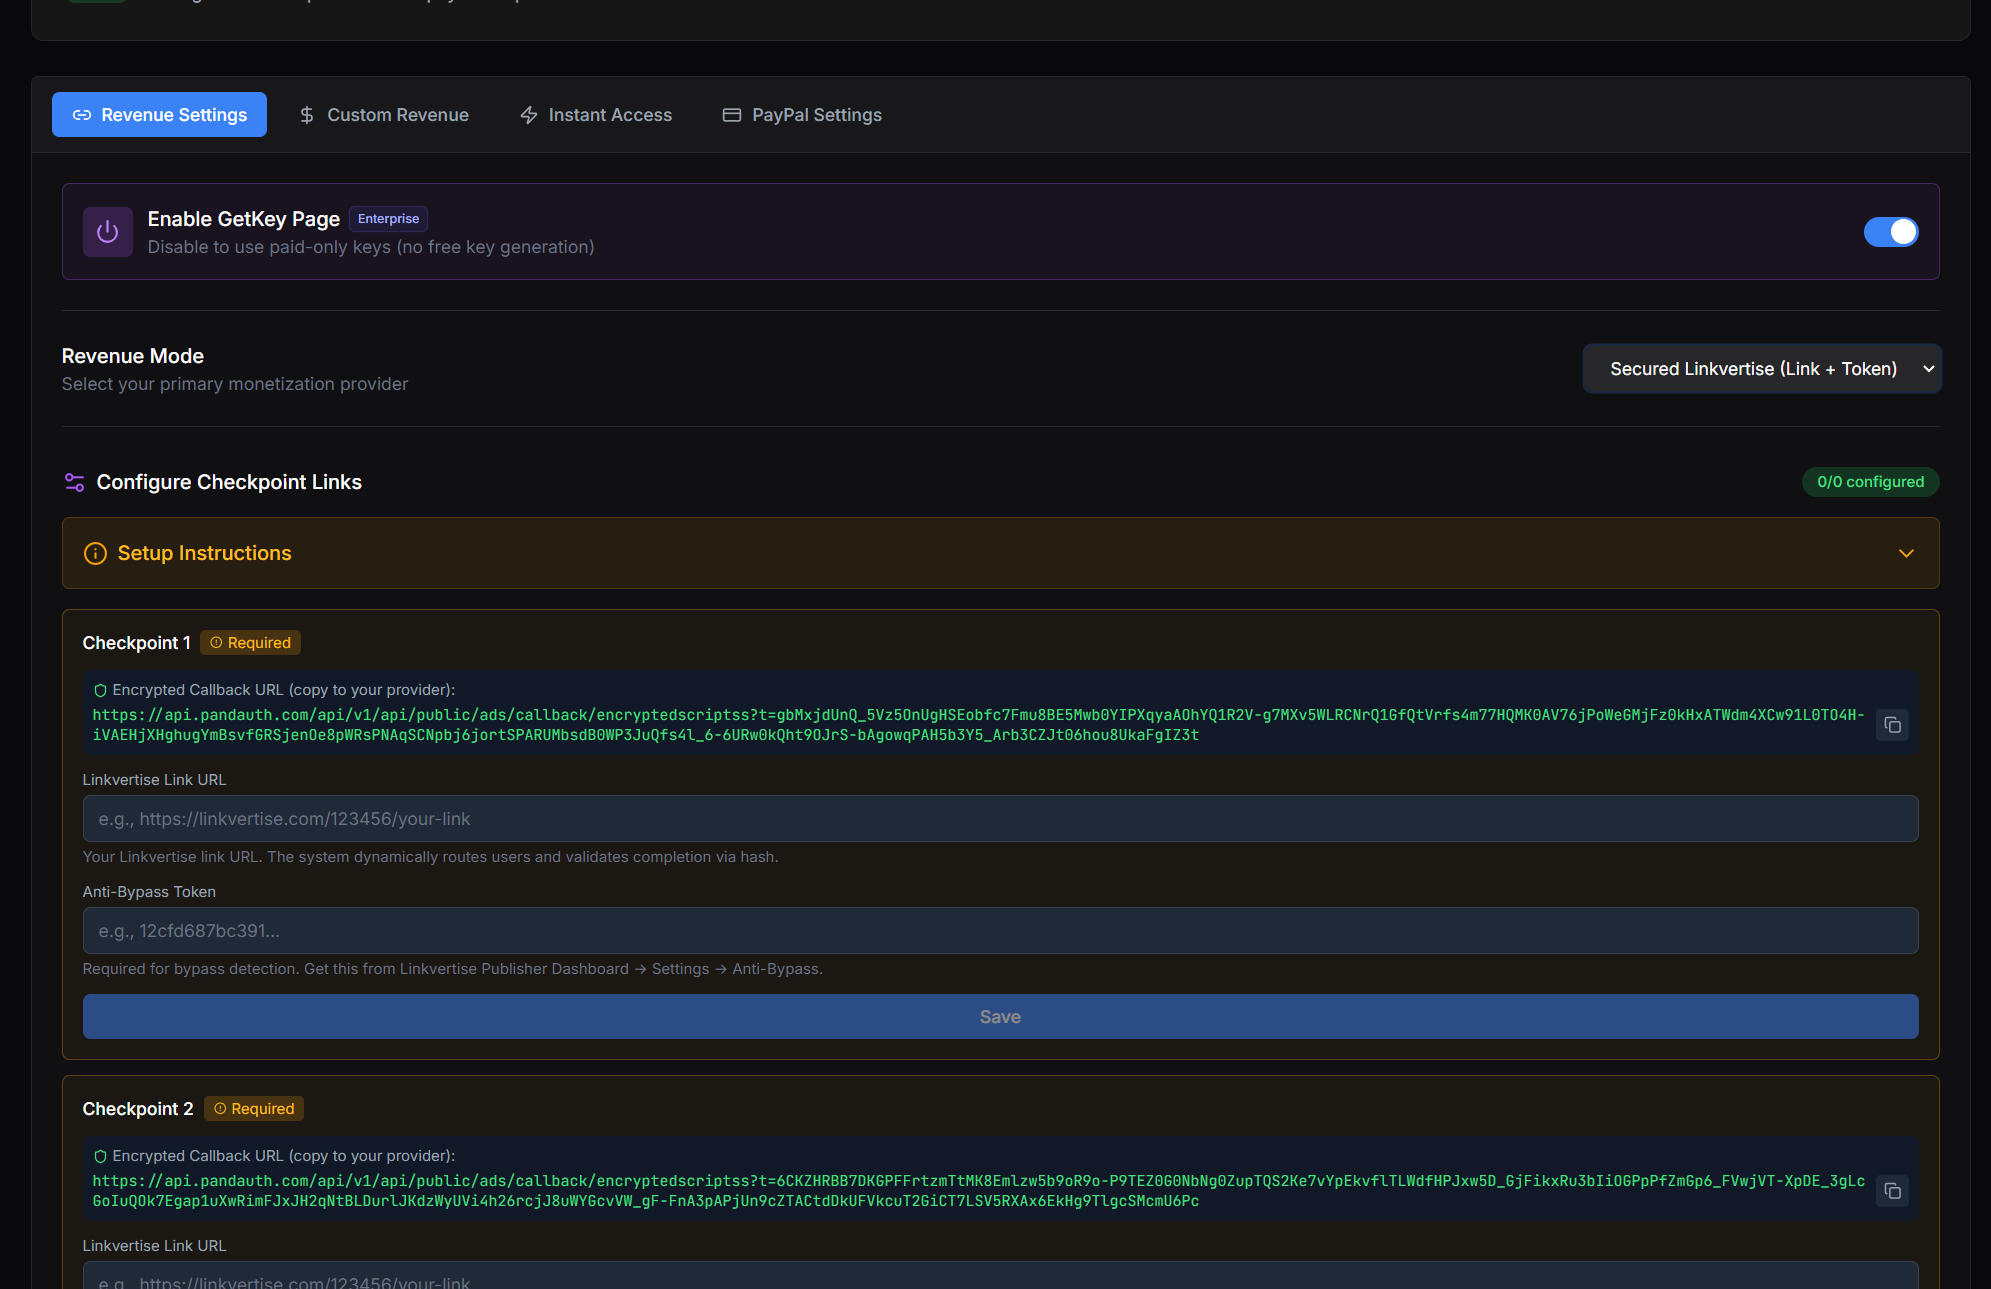The height and width of the screenshot is (1289, 1991).
Task: Open the Revenue Settings tab
Action: click(x=159, y=115)
